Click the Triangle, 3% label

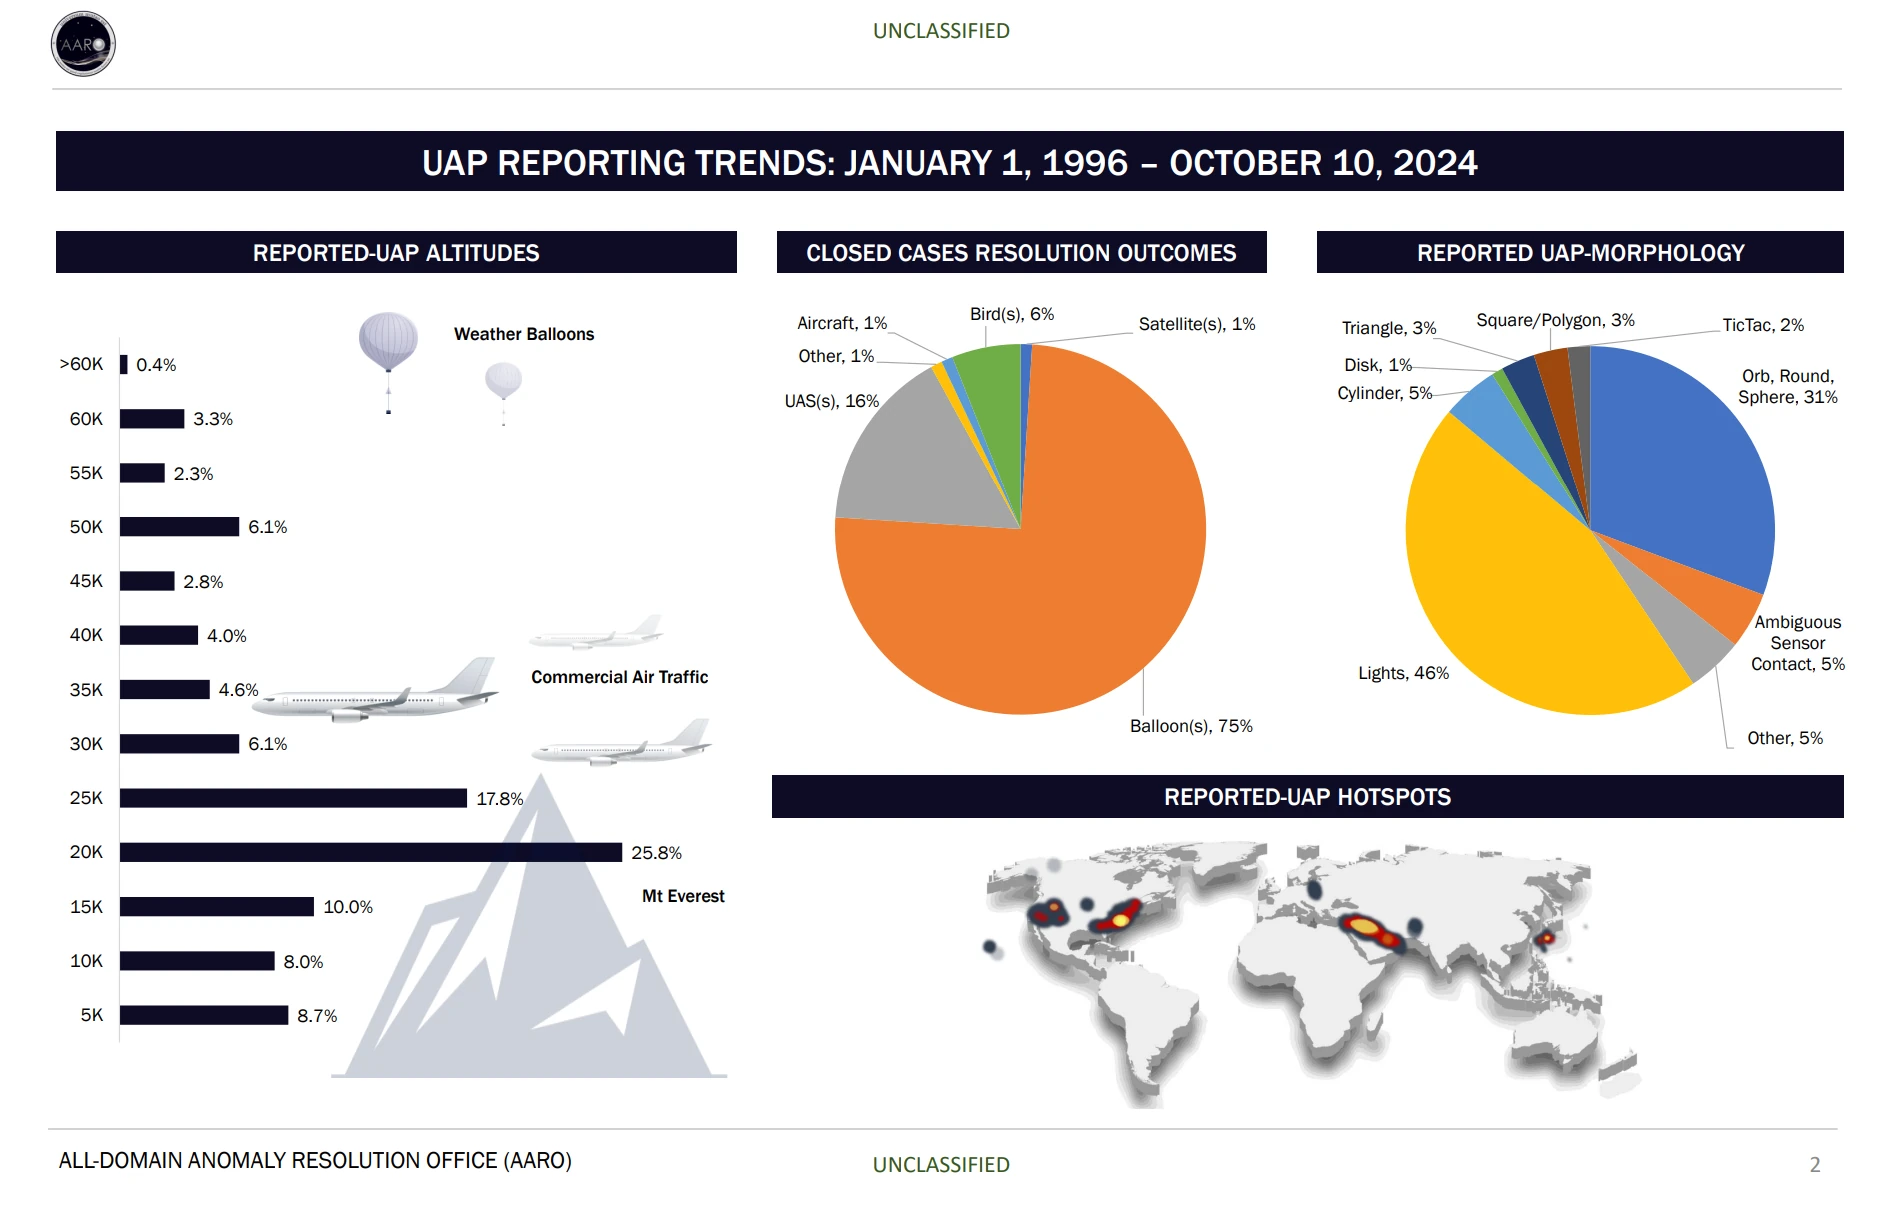(x=1389, y=328)
